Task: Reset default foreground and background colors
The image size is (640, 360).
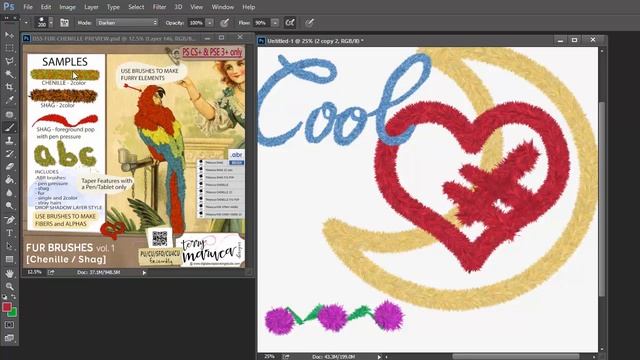Action: pos(4,297)
